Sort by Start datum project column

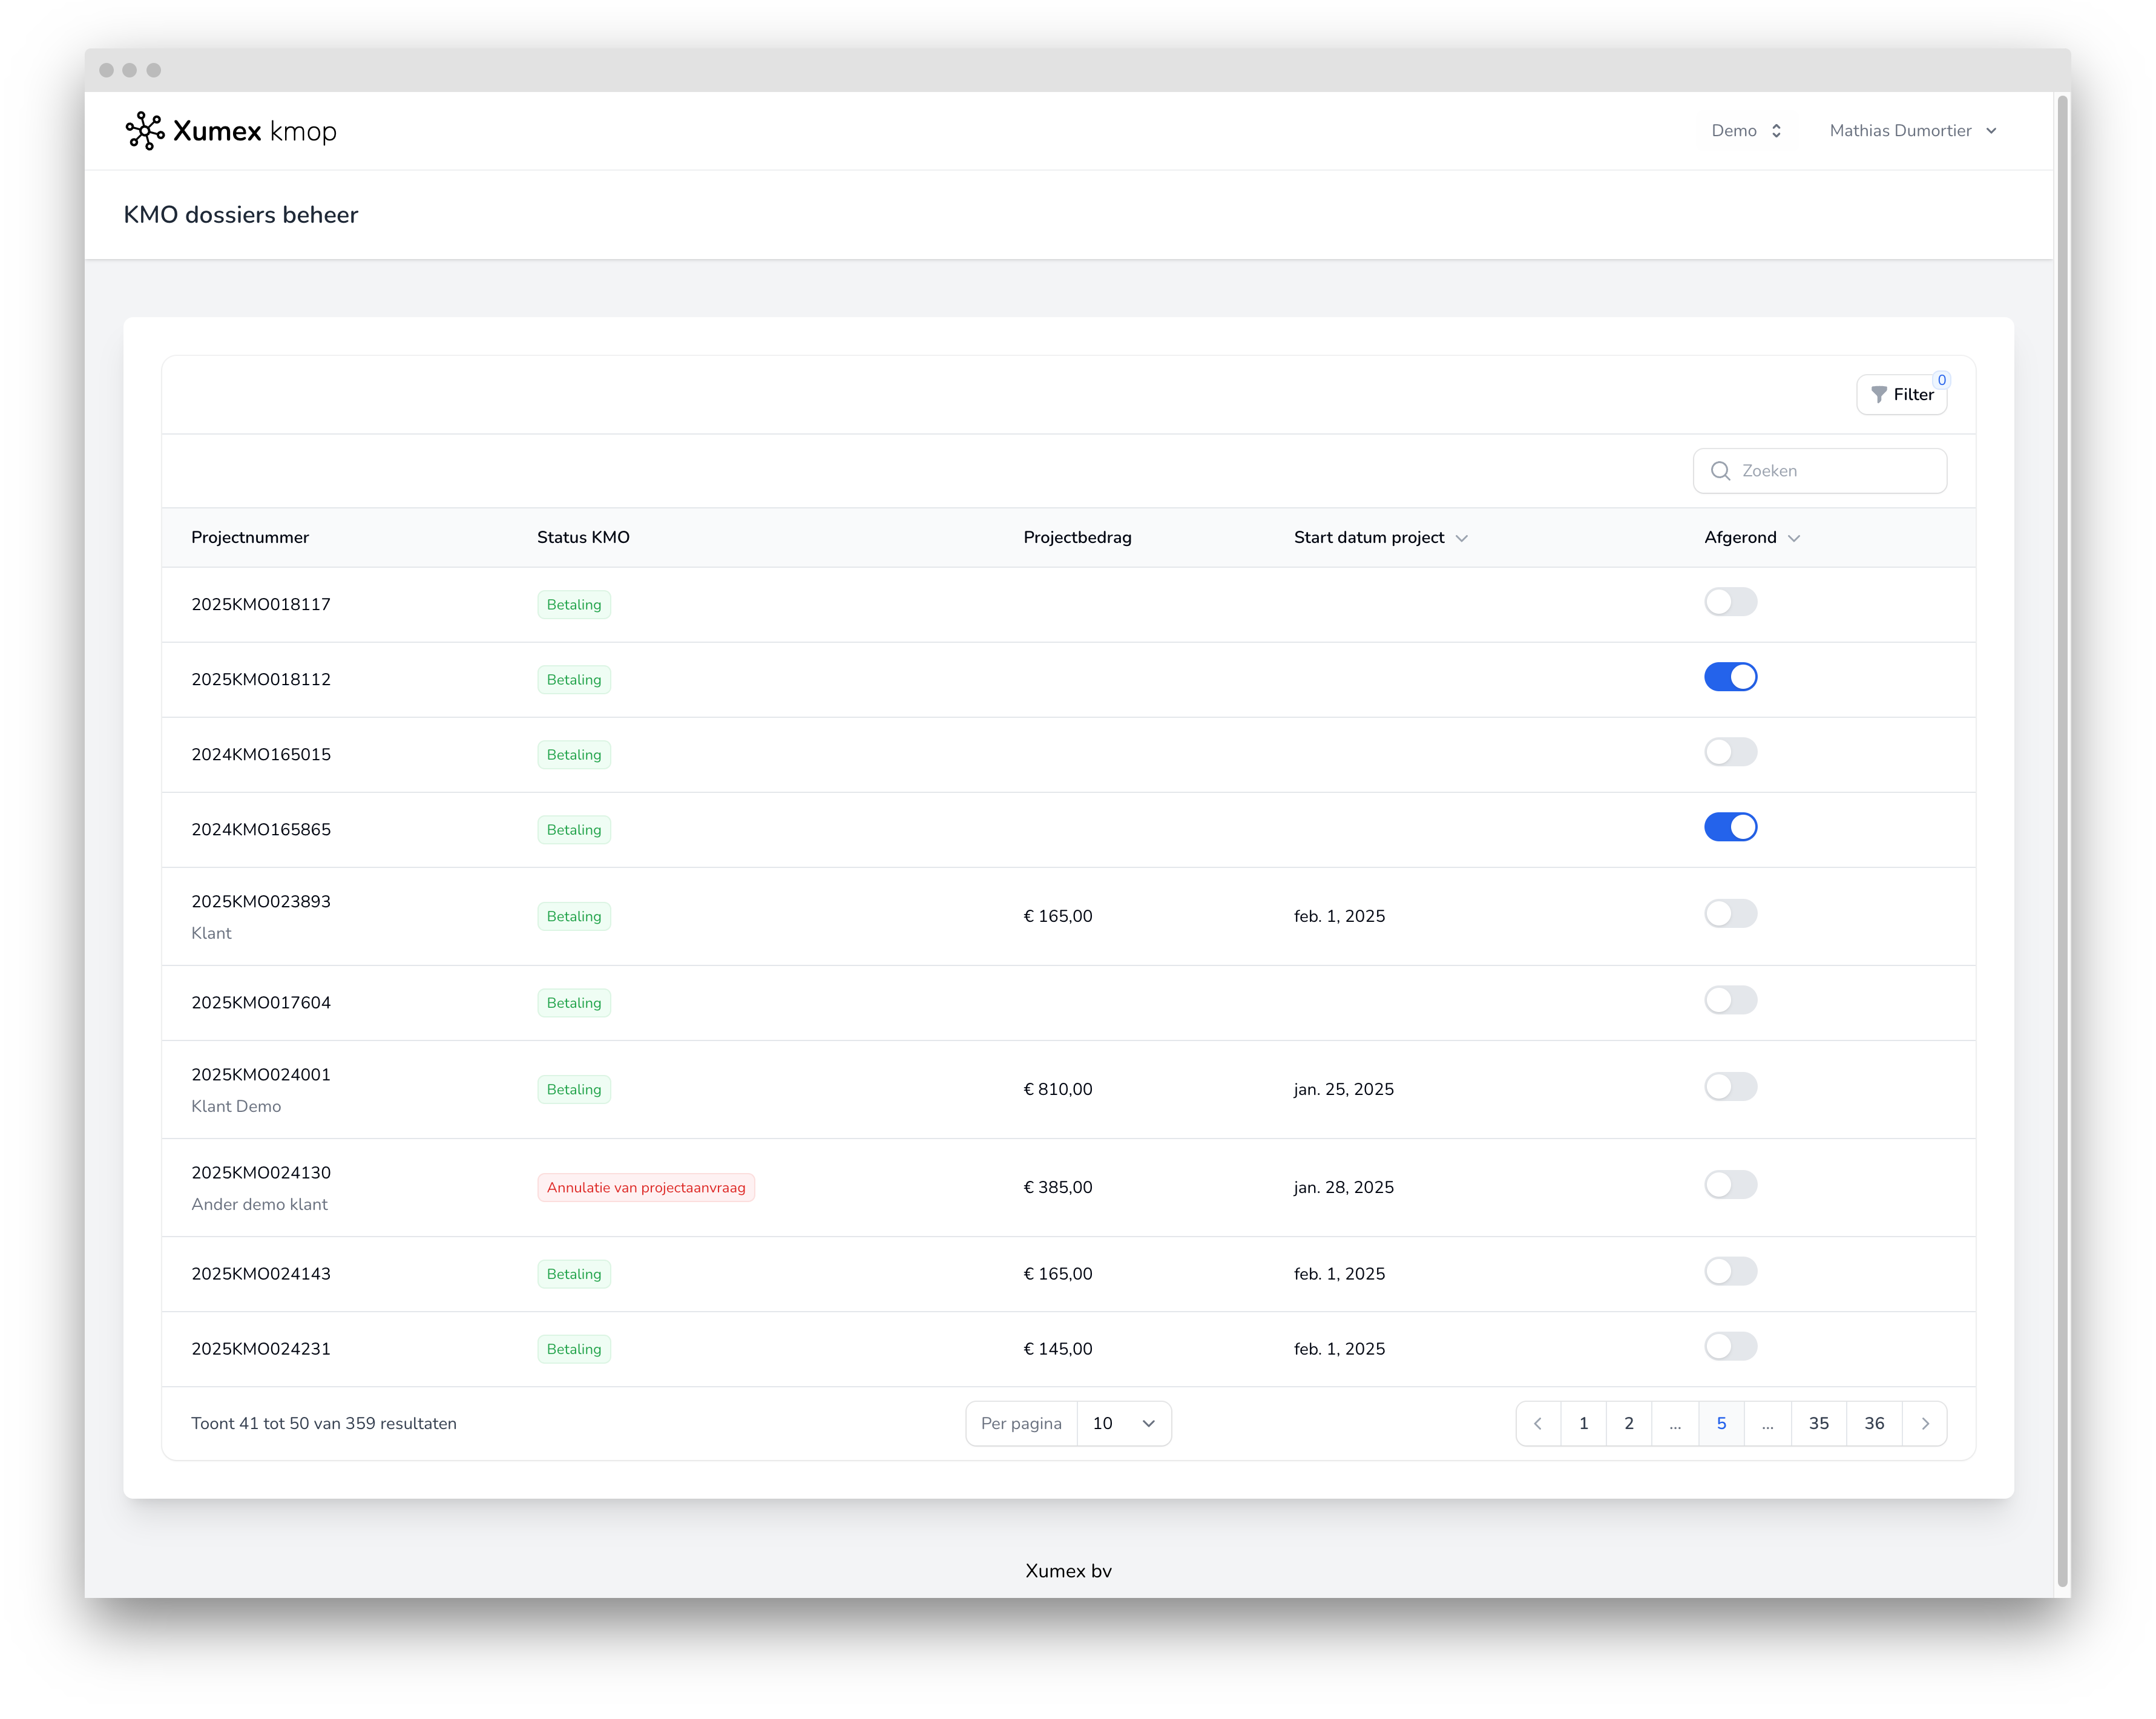click(x=1381, y=537)
